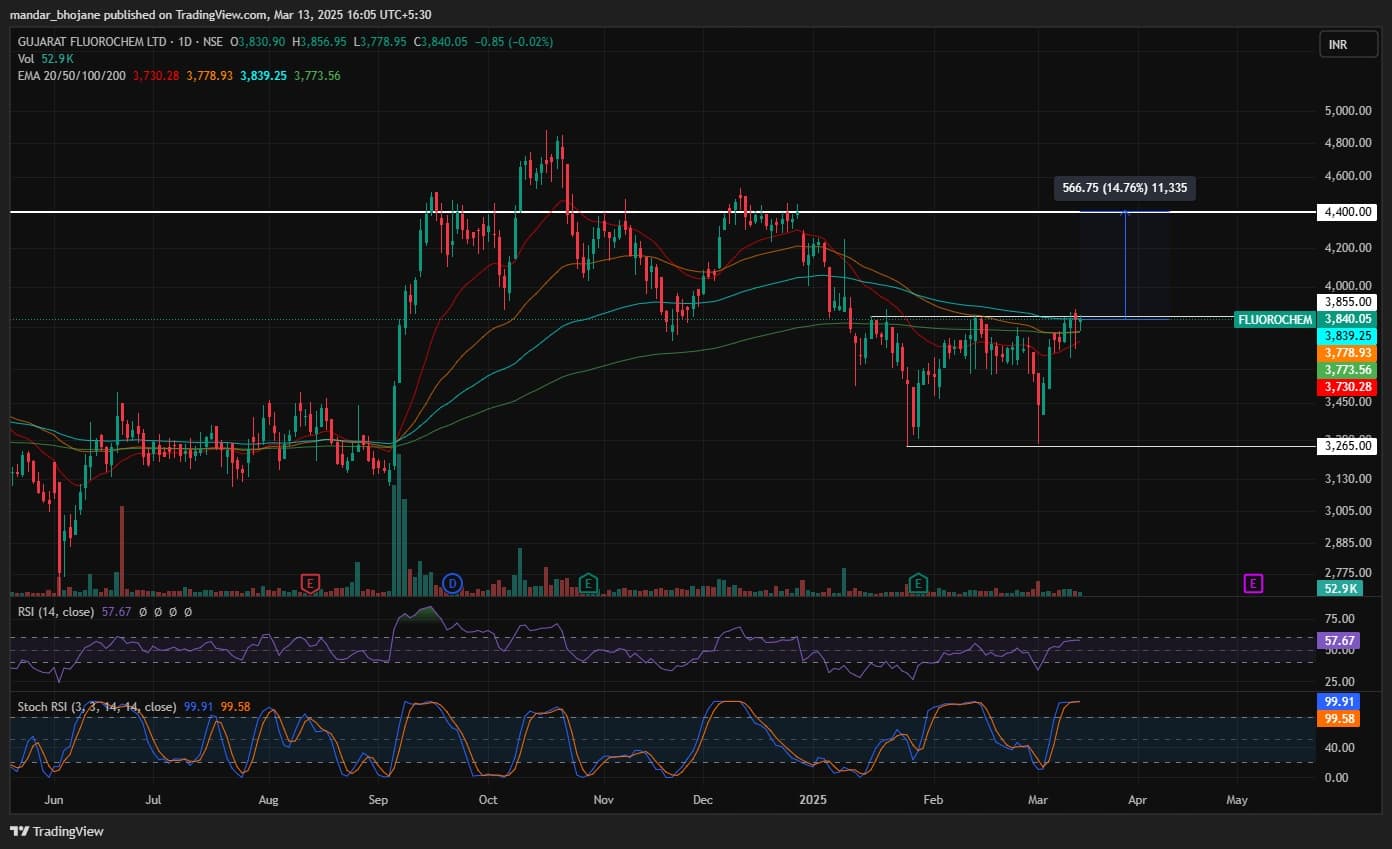Click the 3,450.00 price scale label

pos(1349,402)
